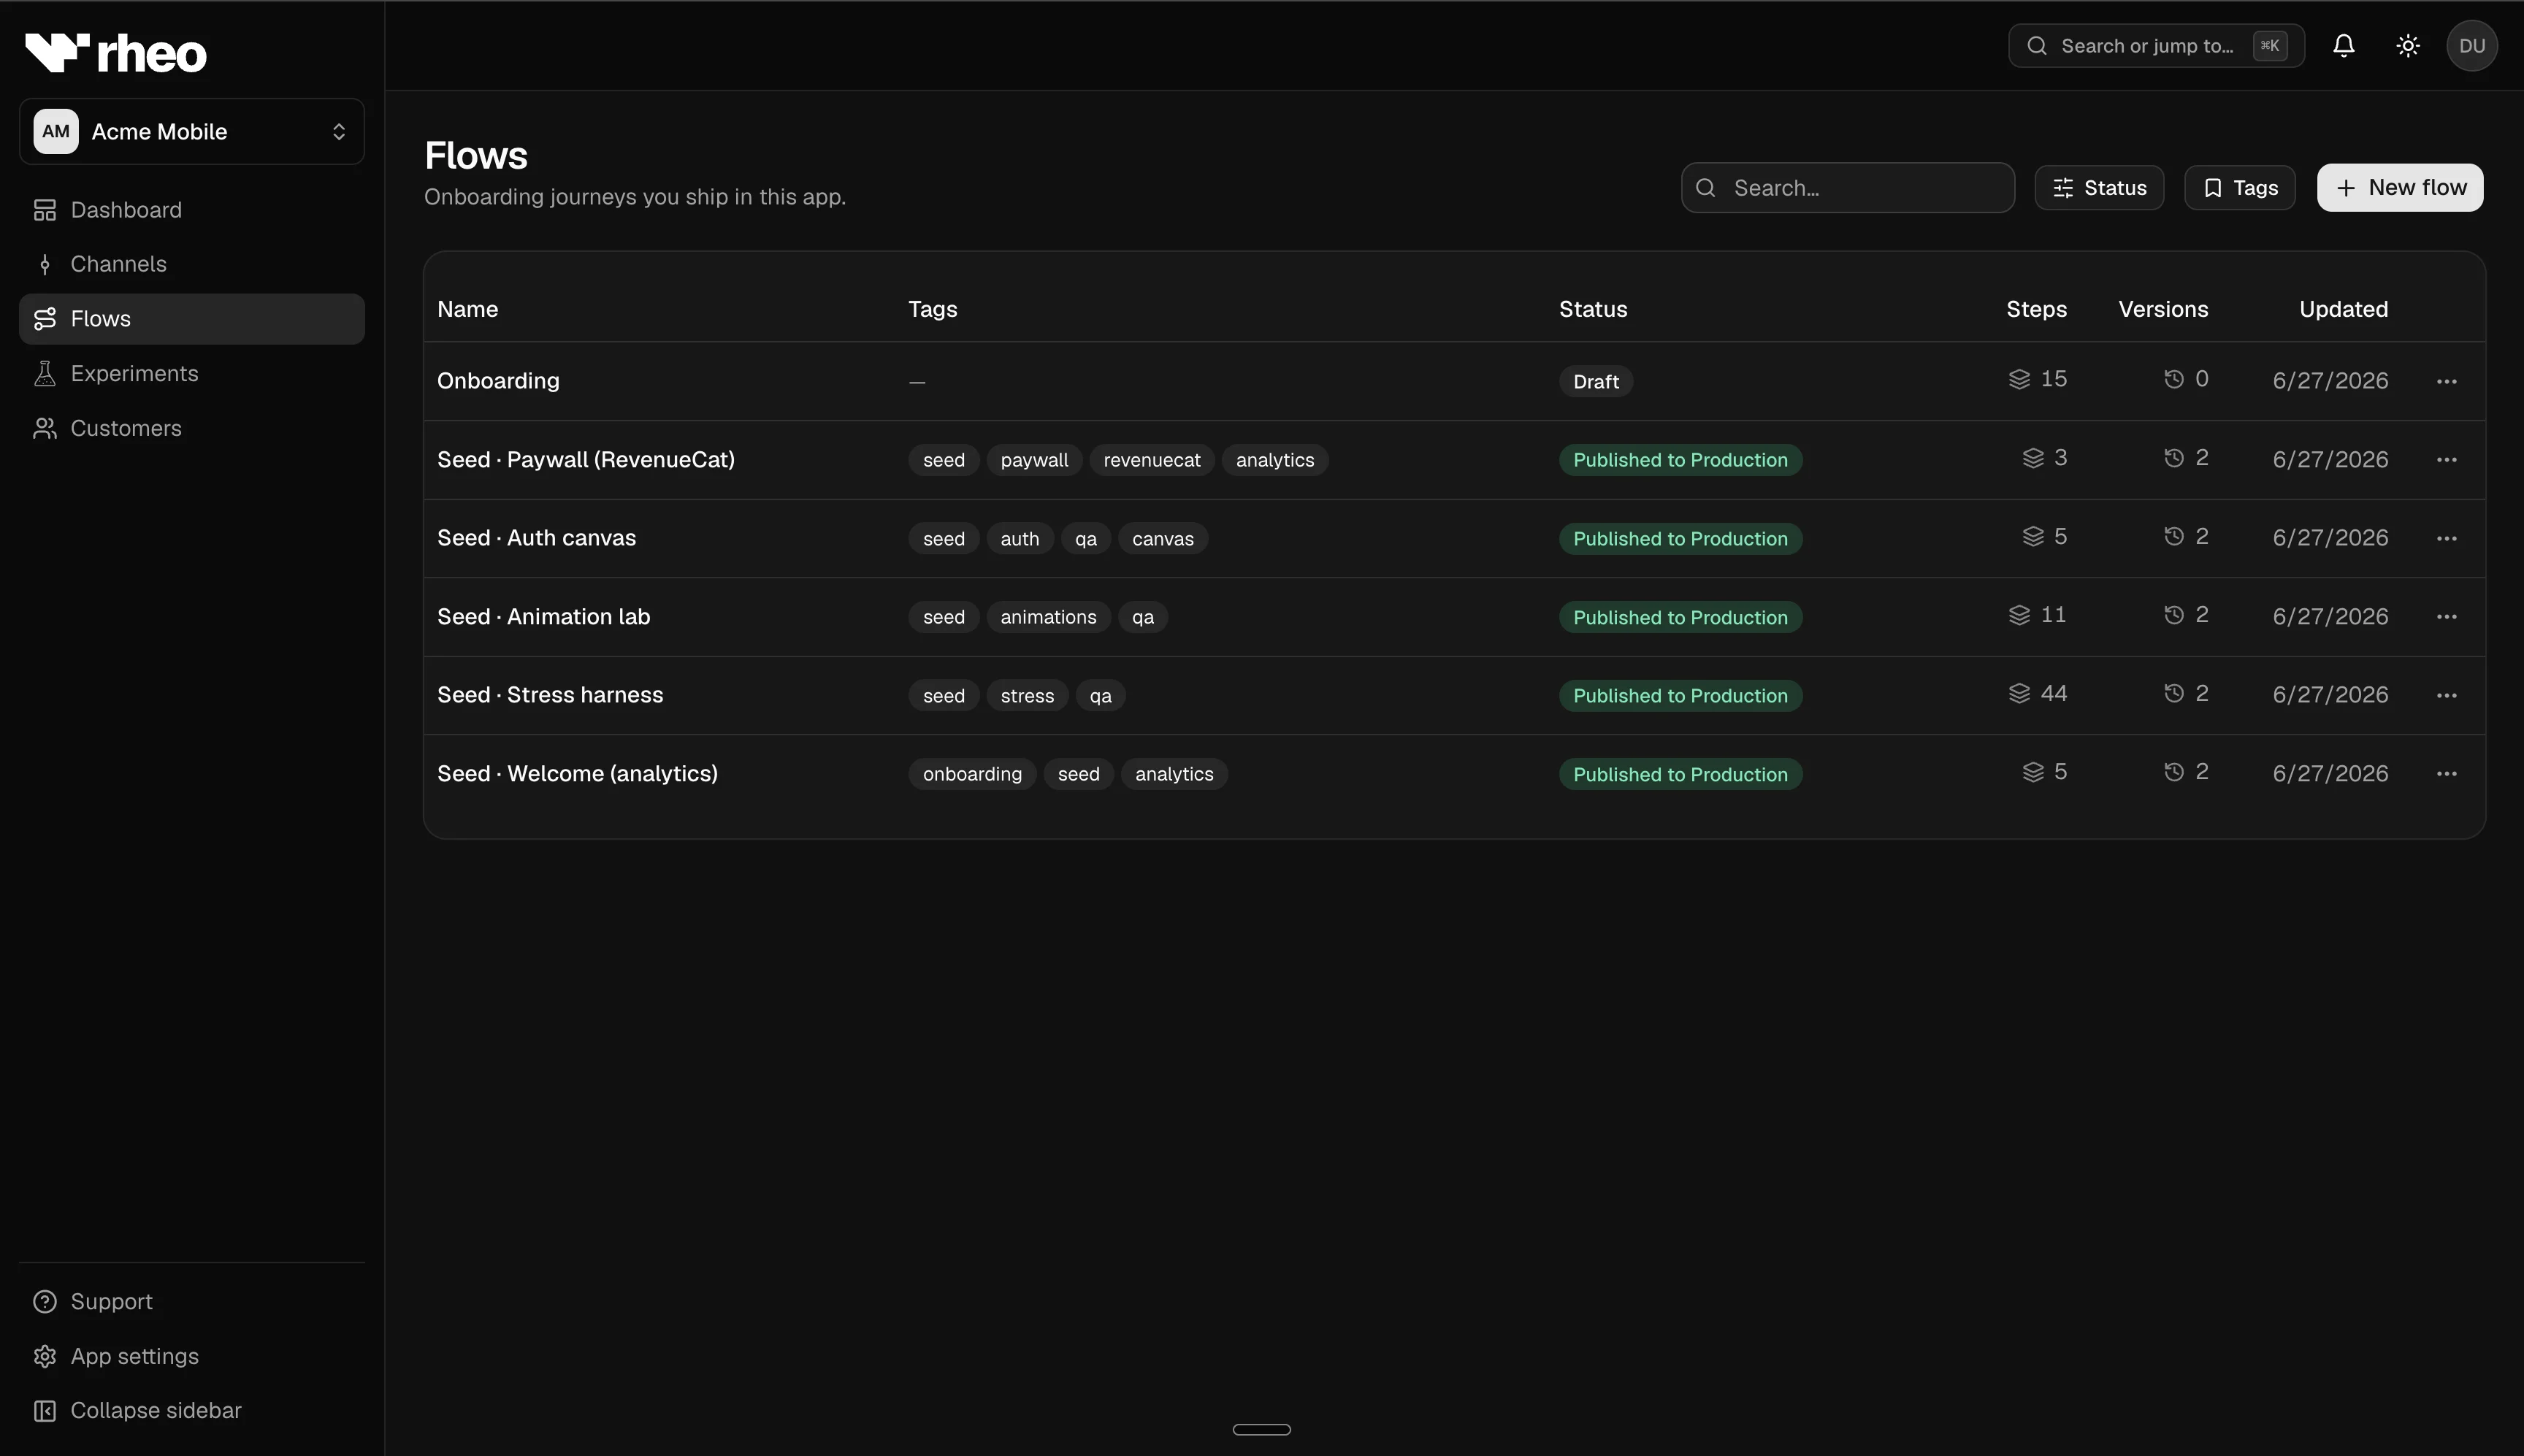
Task: Open the Acme Mobile app switcher
Action: (x=191, y=131)
